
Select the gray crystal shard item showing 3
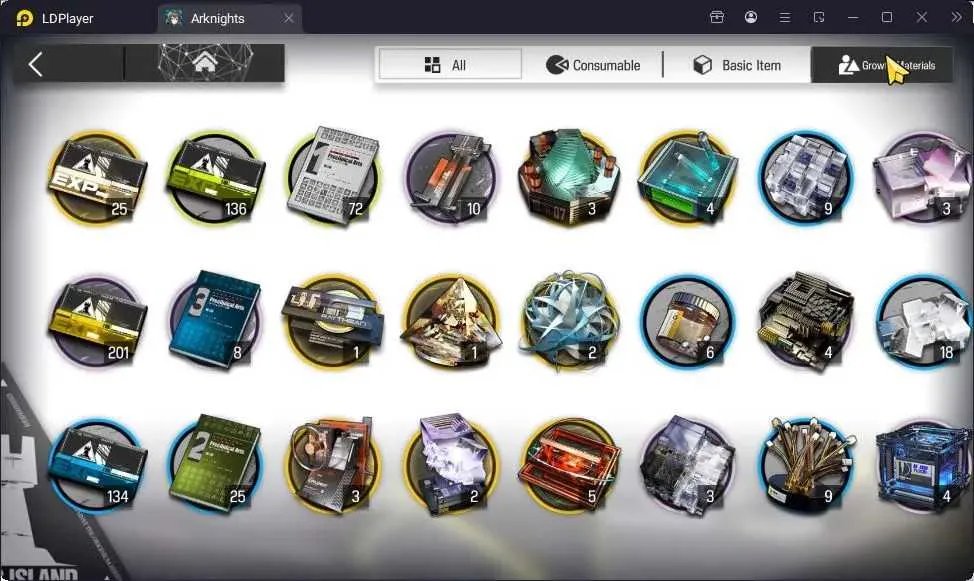click(687, 465)
